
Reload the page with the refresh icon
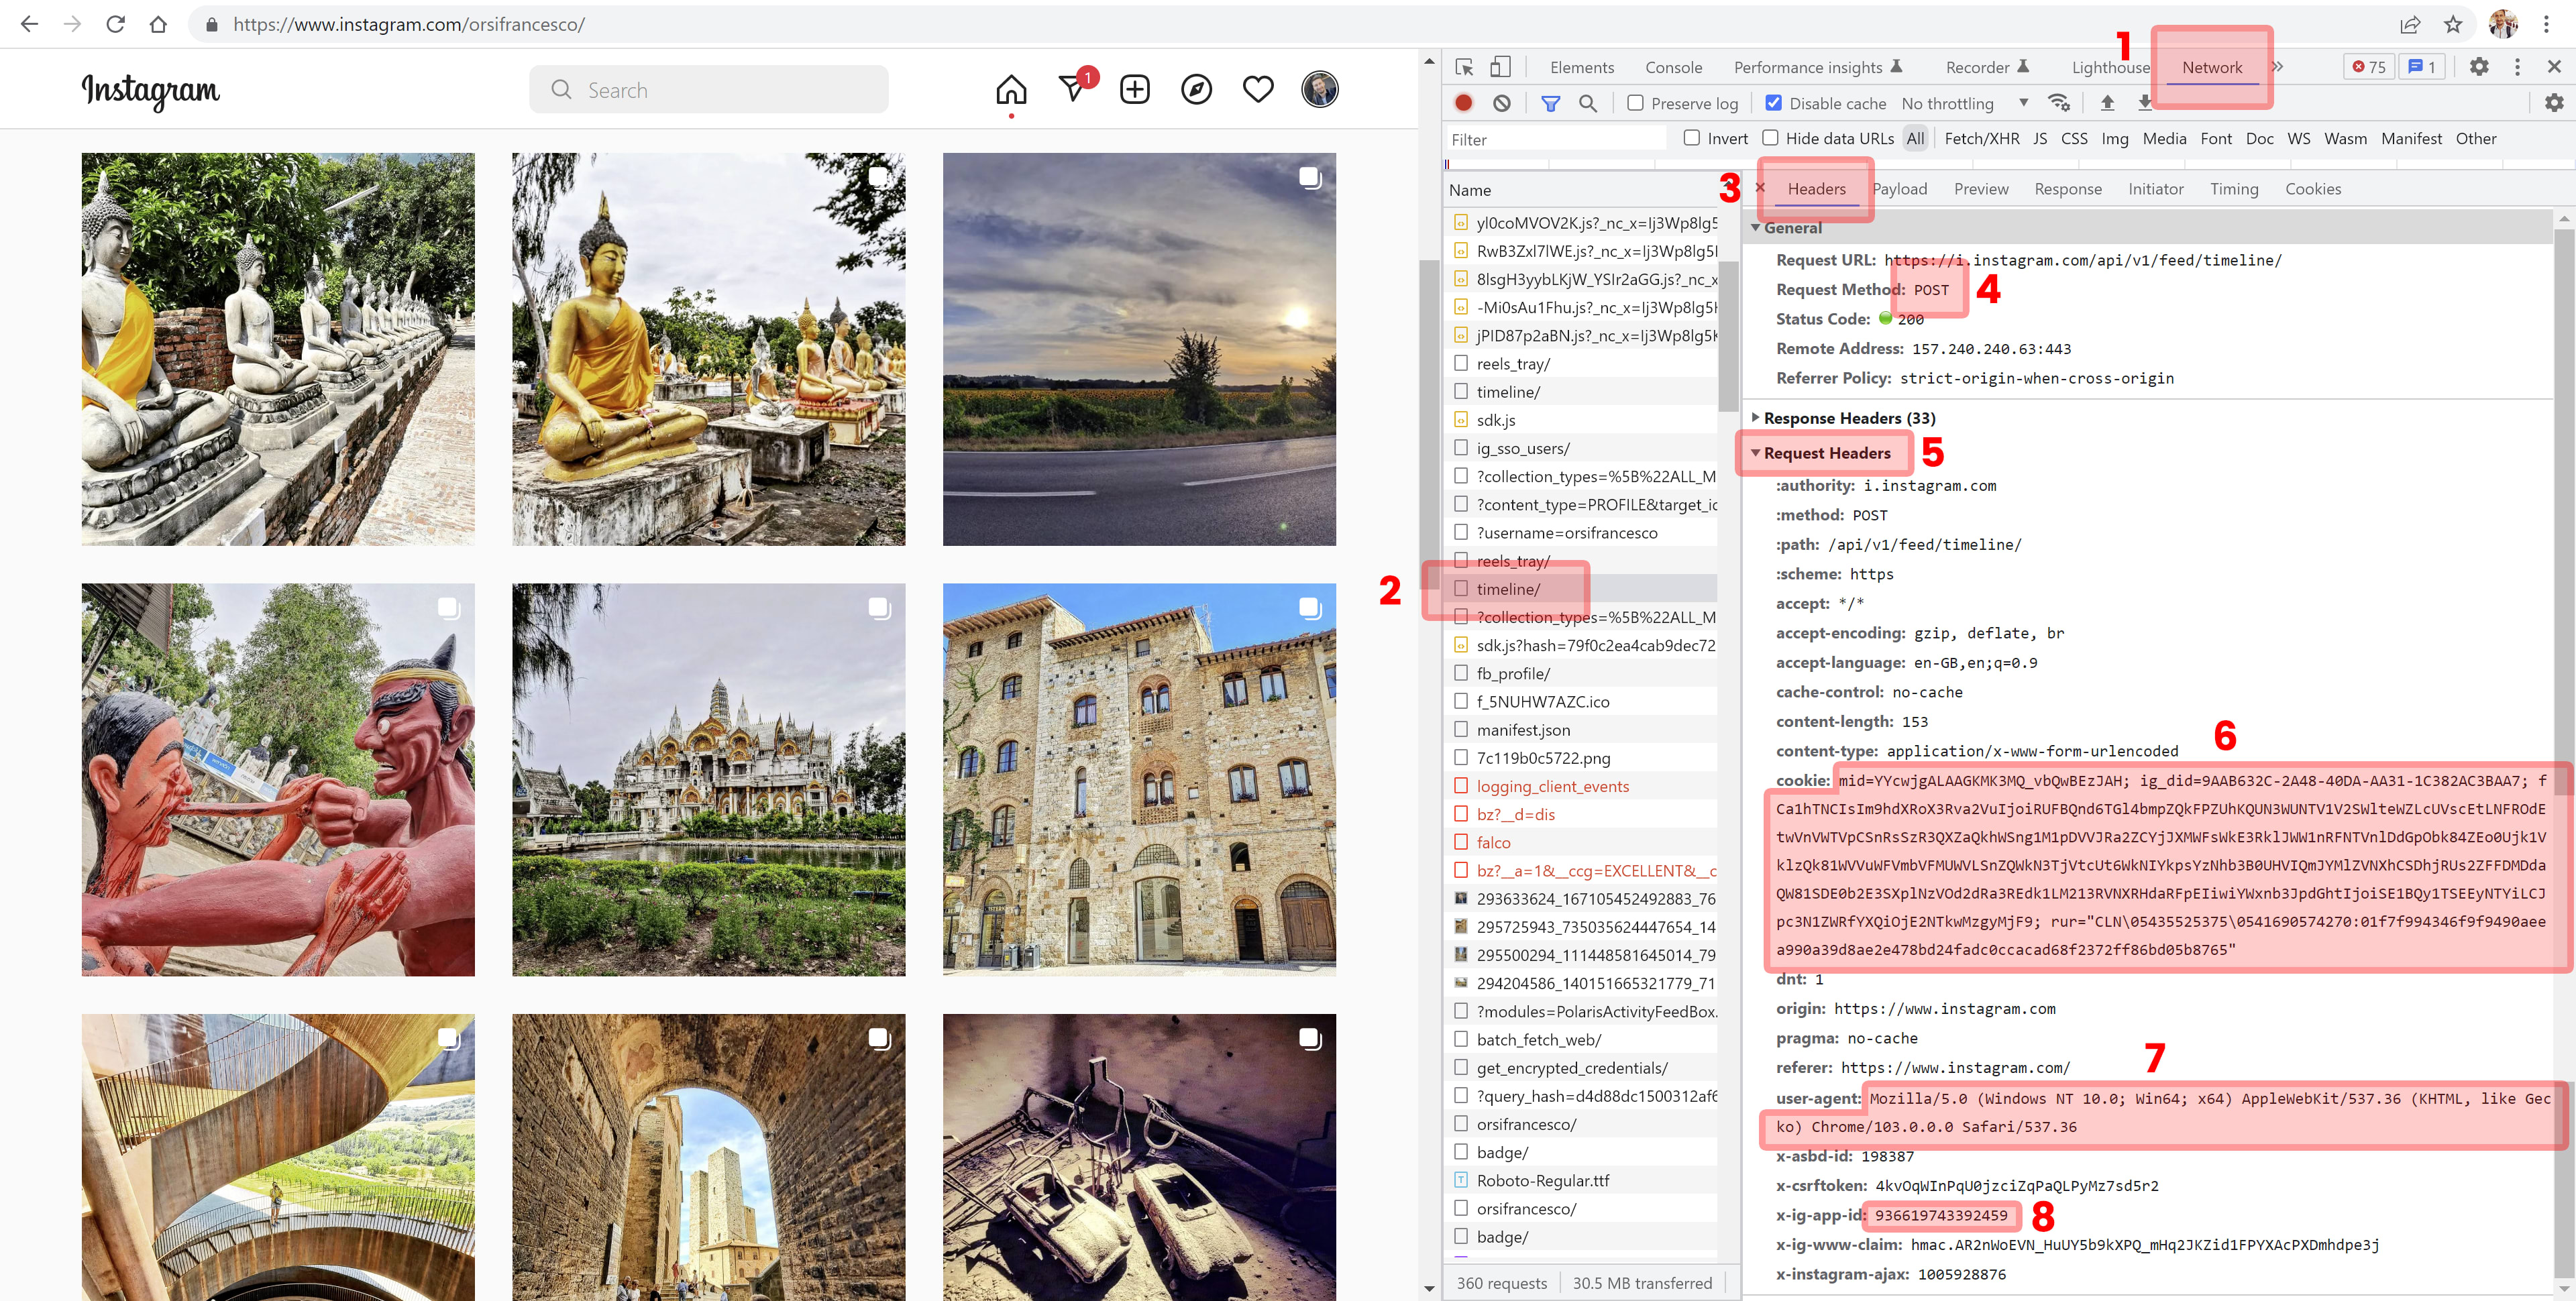coord(115,24)
